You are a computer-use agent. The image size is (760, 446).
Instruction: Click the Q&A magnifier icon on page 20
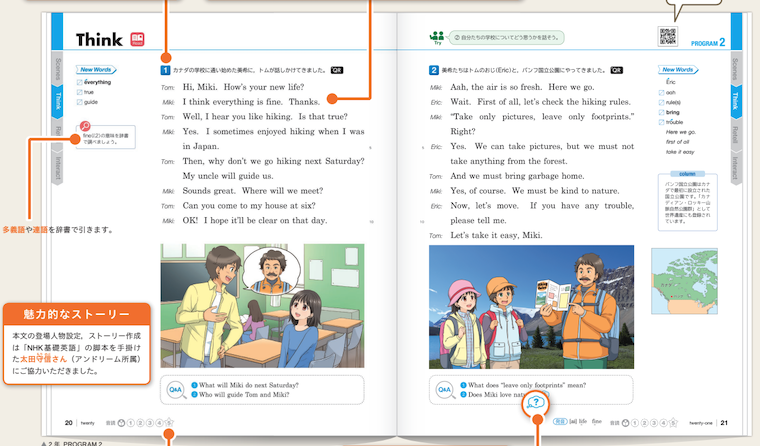(176, 390)
